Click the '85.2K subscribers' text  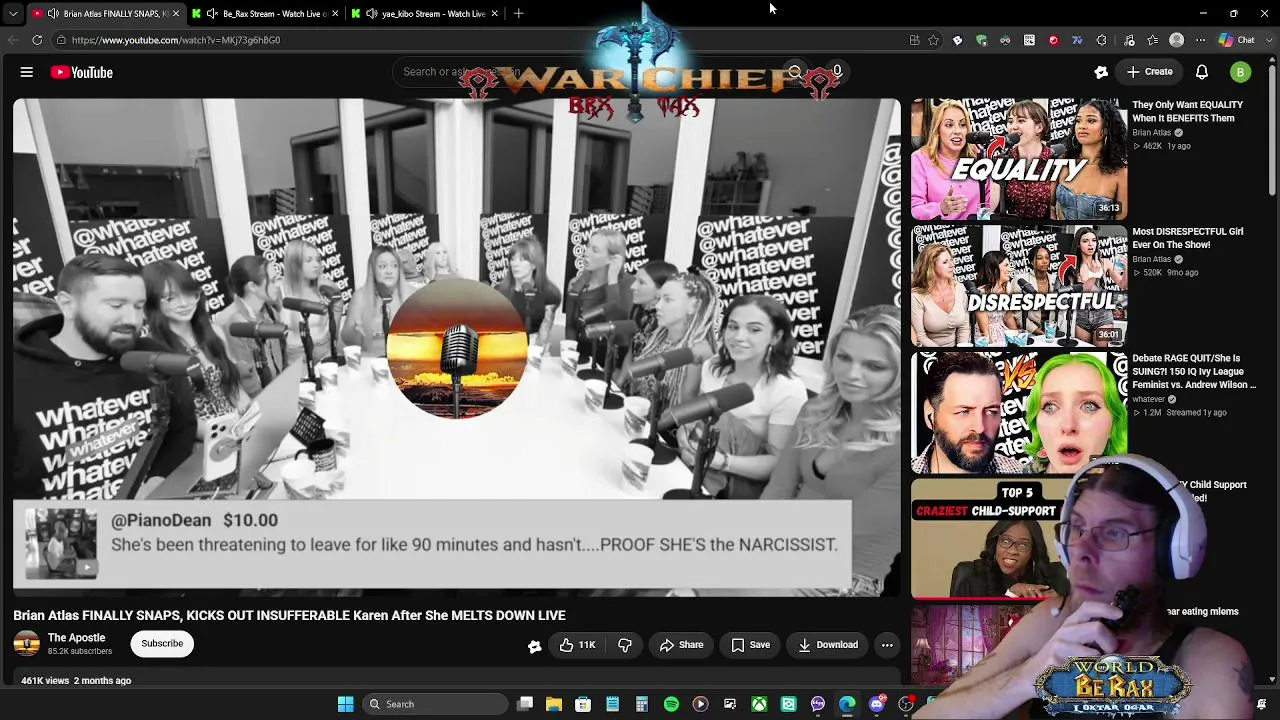[x=80, y=652]
